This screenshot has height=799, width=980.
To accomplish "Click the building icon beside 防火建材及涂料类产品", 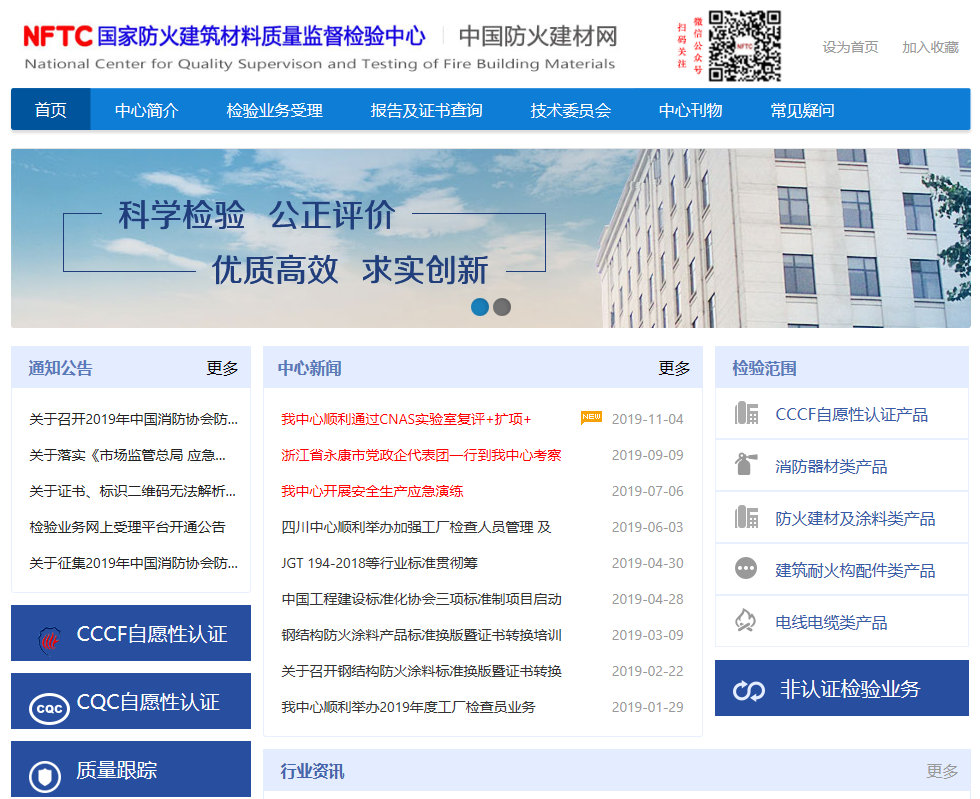I will [x=746, y=518].
